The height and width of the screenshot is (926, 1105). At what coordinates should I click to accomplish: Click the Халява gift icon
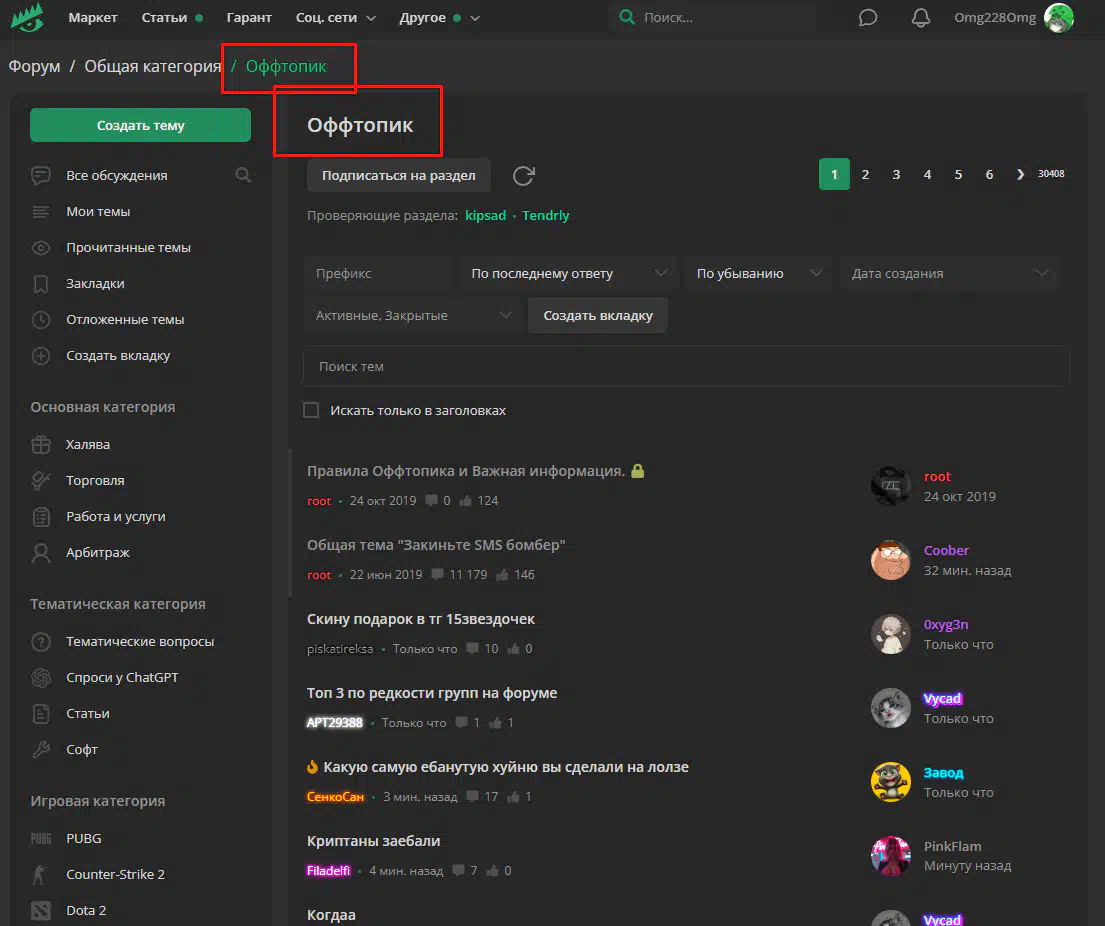point(41,444)
